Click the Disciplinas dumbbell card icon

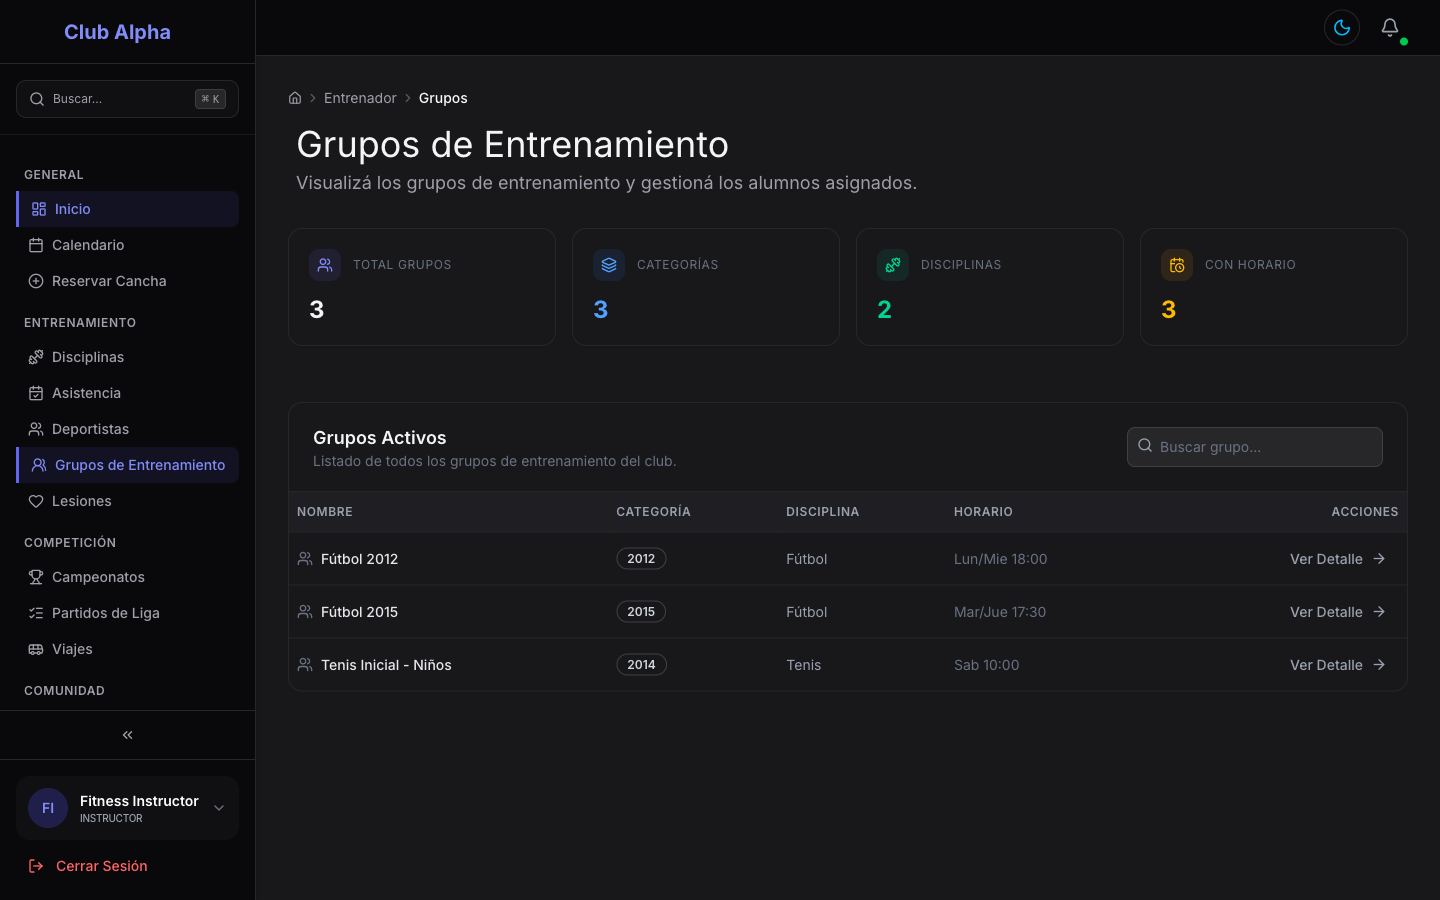[893, 265]
